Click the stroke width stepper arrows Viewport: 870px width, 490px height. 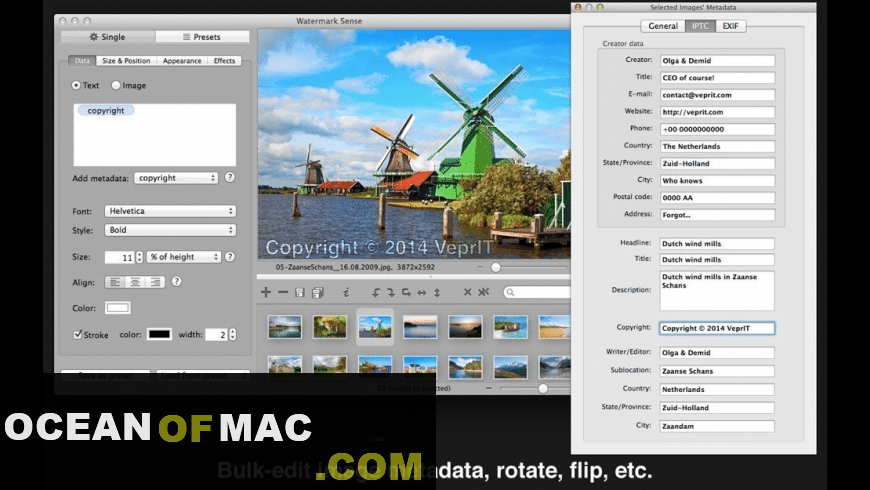232,334
